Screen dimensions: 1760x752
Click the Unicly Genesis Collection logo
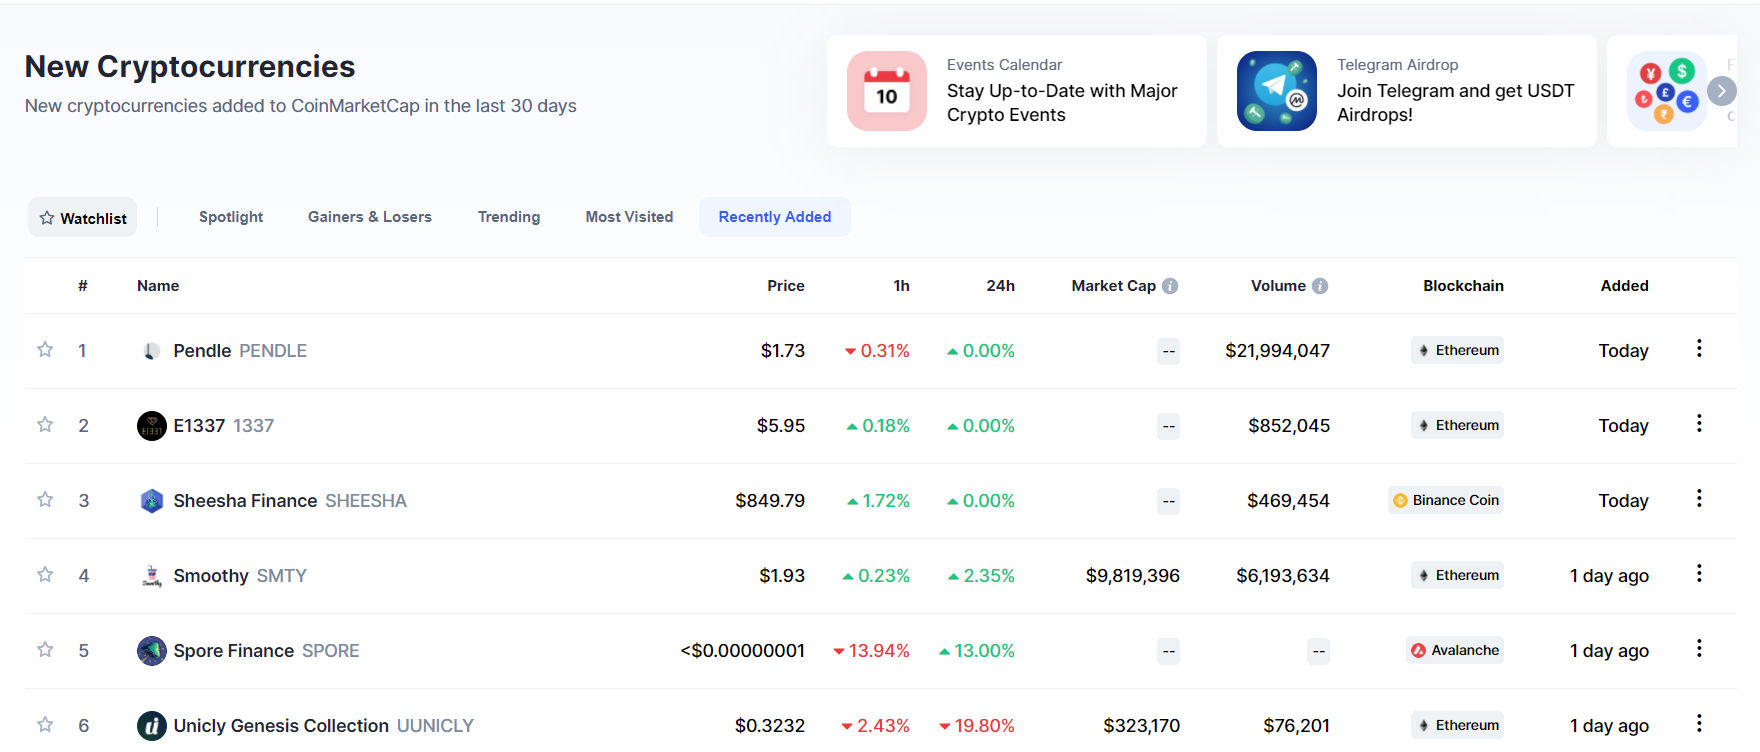point(152,726)
